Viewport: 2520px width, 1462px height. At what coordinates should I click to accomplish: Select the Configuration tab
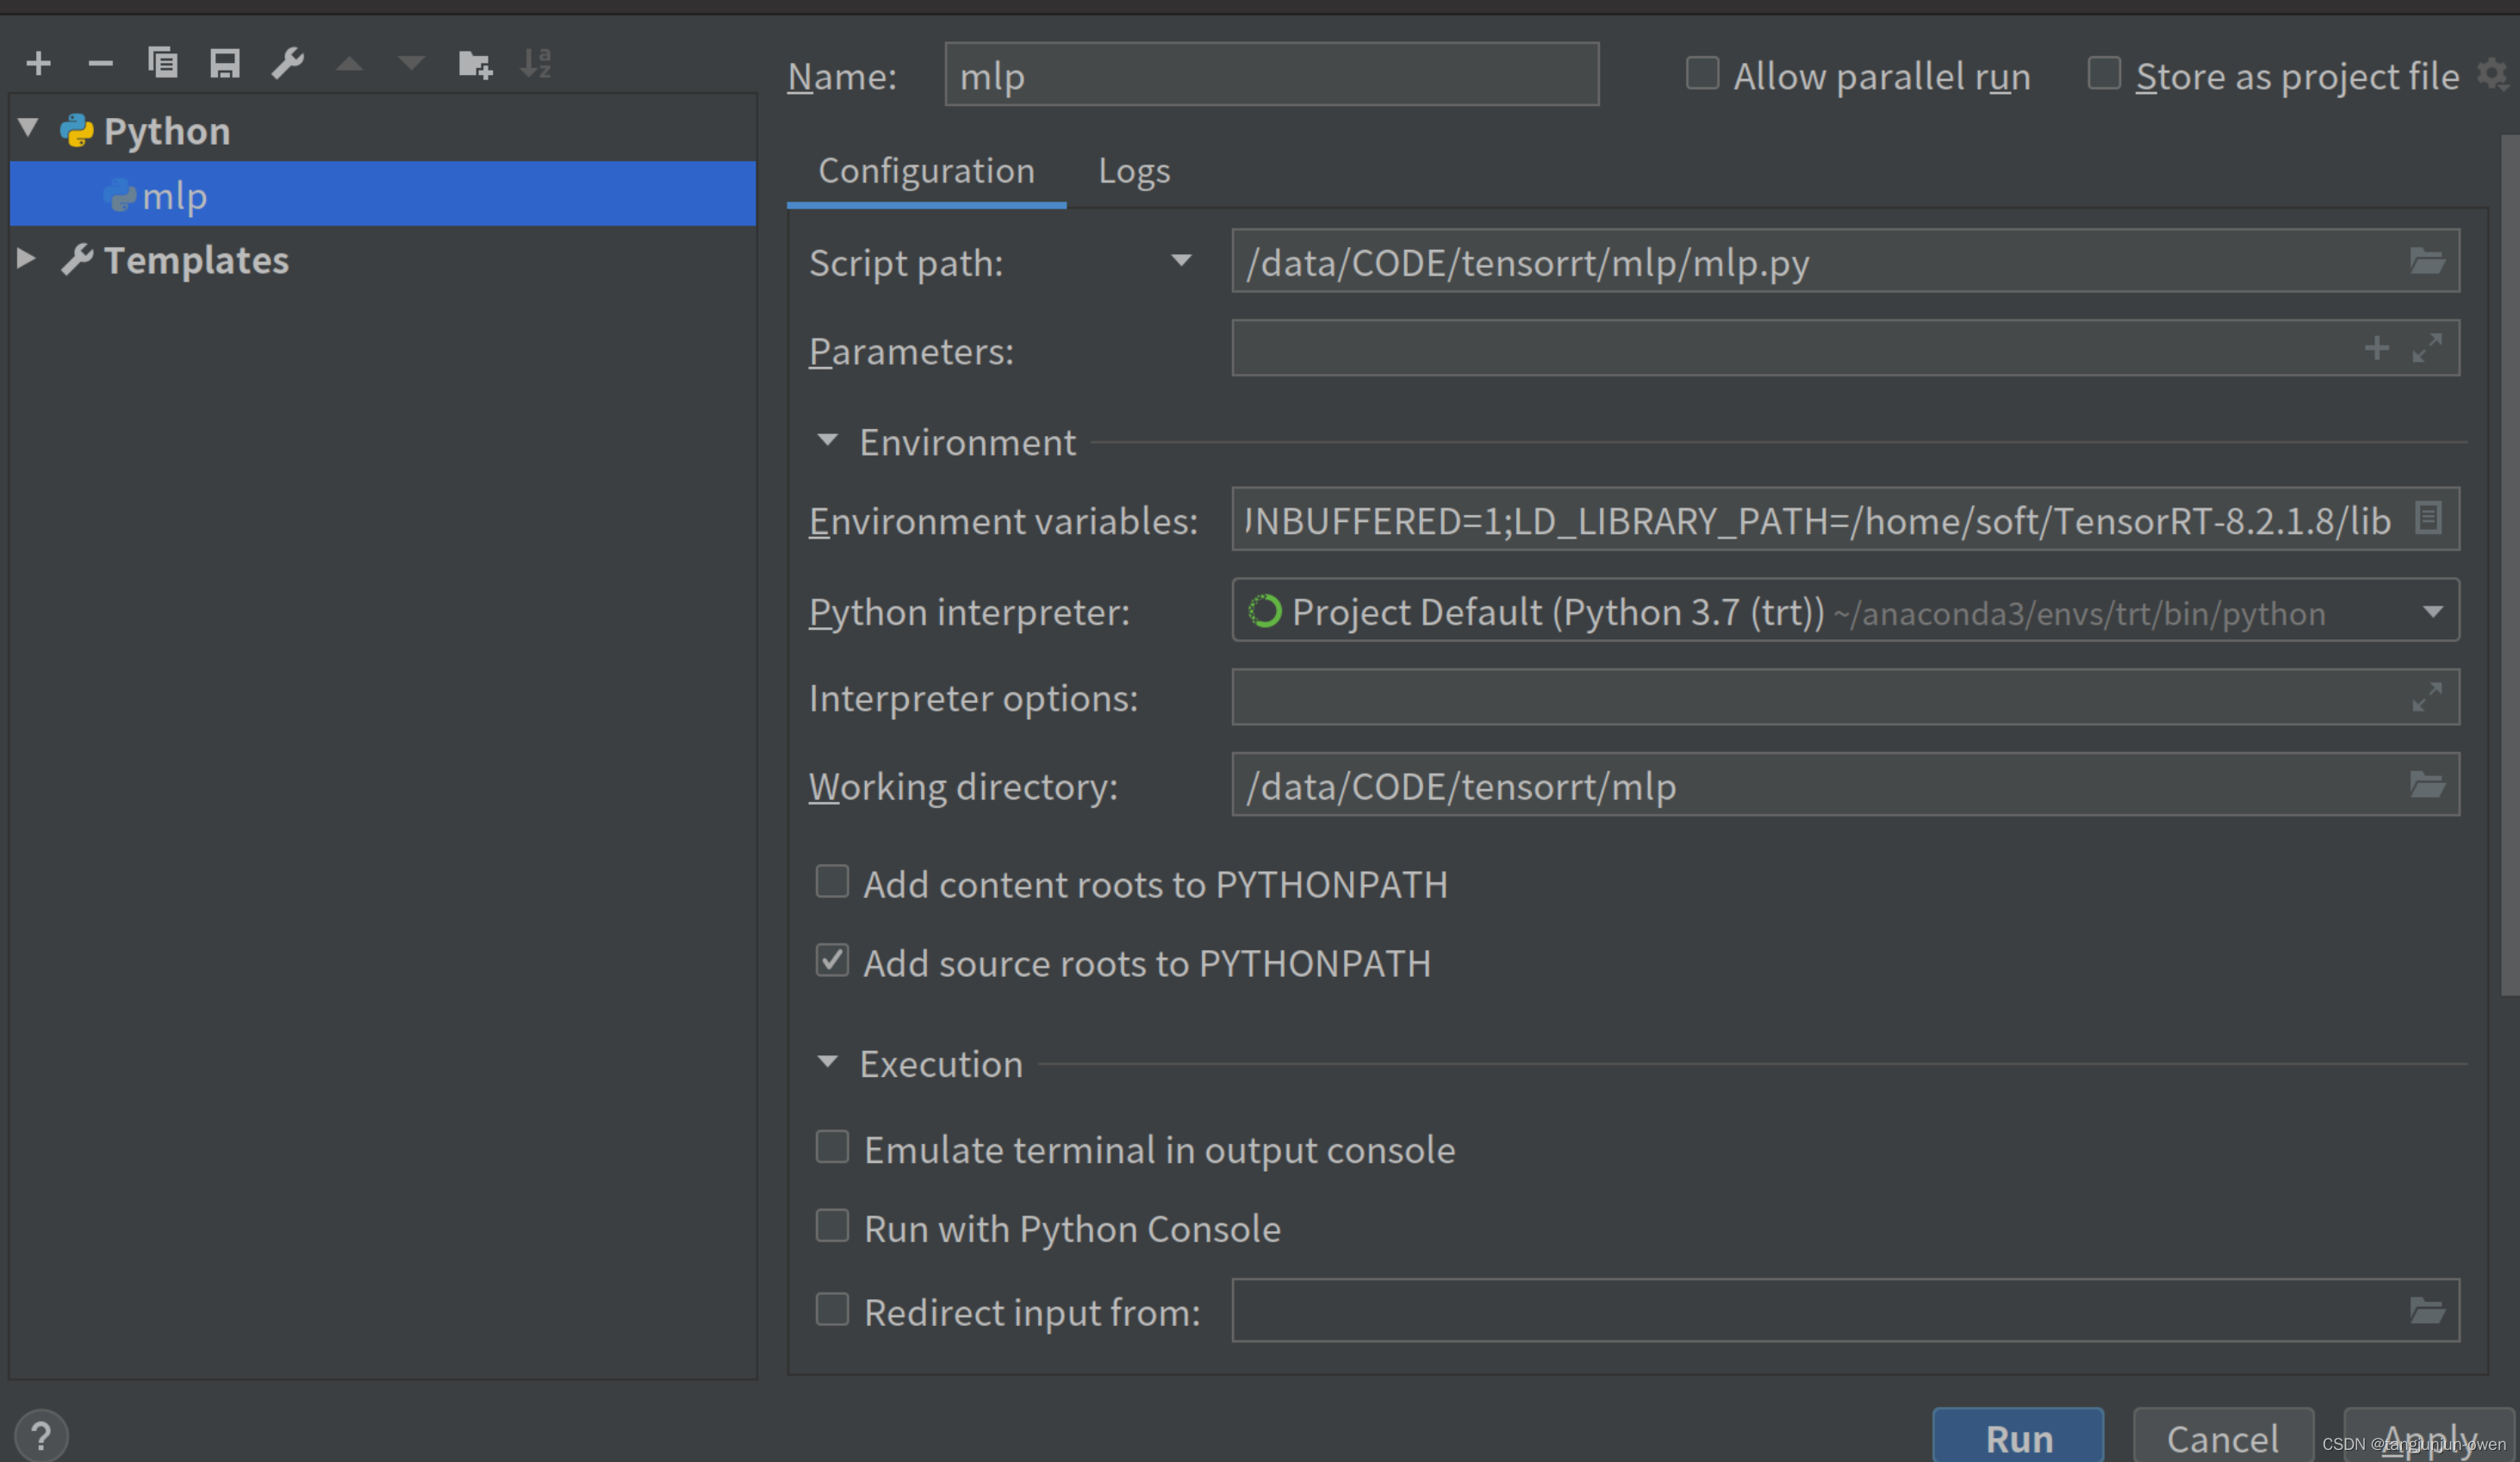[x=926, y=171]
